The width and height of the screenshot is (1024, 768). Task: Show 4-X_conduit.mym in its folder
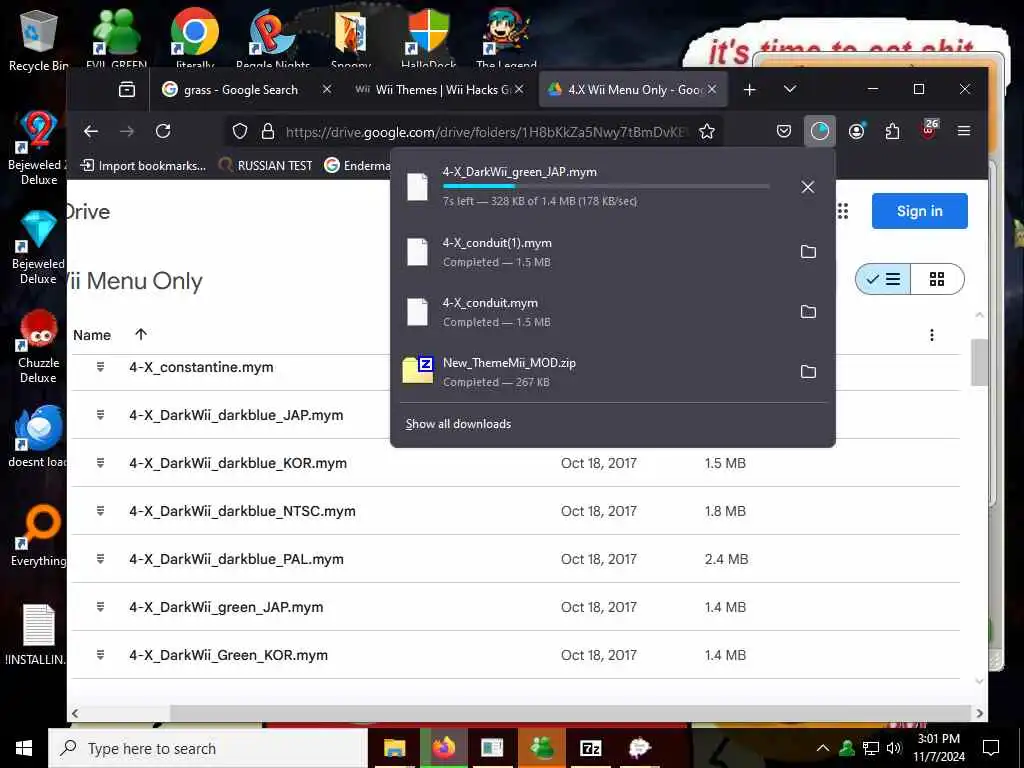(x=808, y=312)
